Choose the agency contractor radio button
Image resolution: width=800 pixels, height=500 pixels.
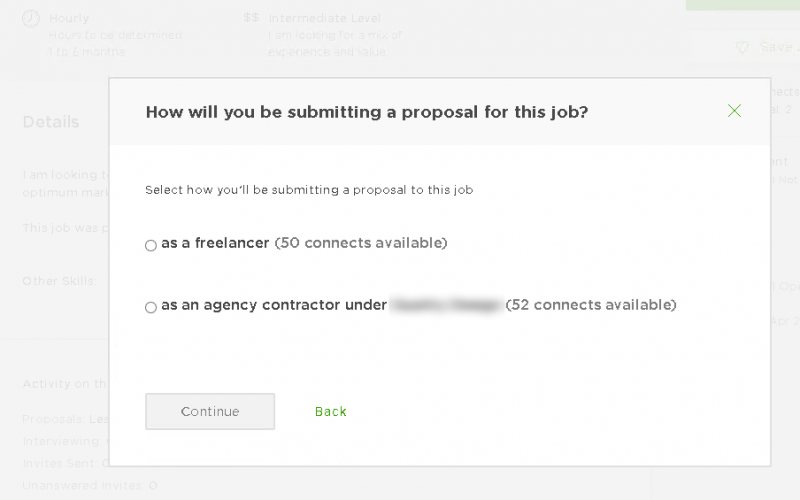pos(151,307)
